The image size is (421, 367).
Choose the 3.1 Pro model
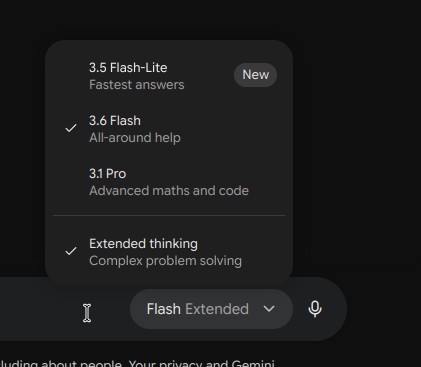point(169,182)
